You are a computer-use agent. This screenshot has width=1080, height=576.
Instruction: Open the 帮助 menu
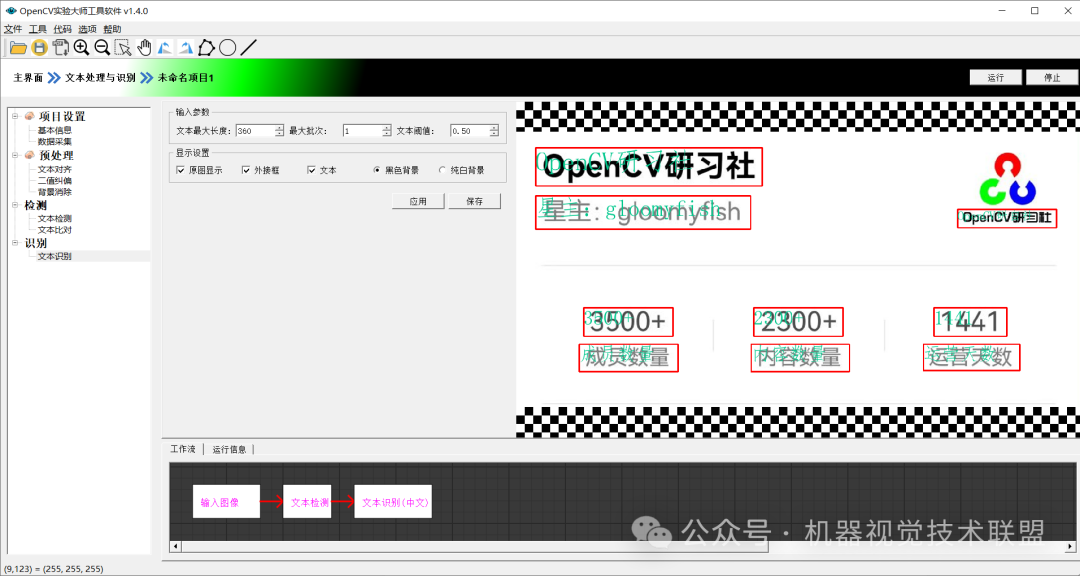[x=112, y=29]
